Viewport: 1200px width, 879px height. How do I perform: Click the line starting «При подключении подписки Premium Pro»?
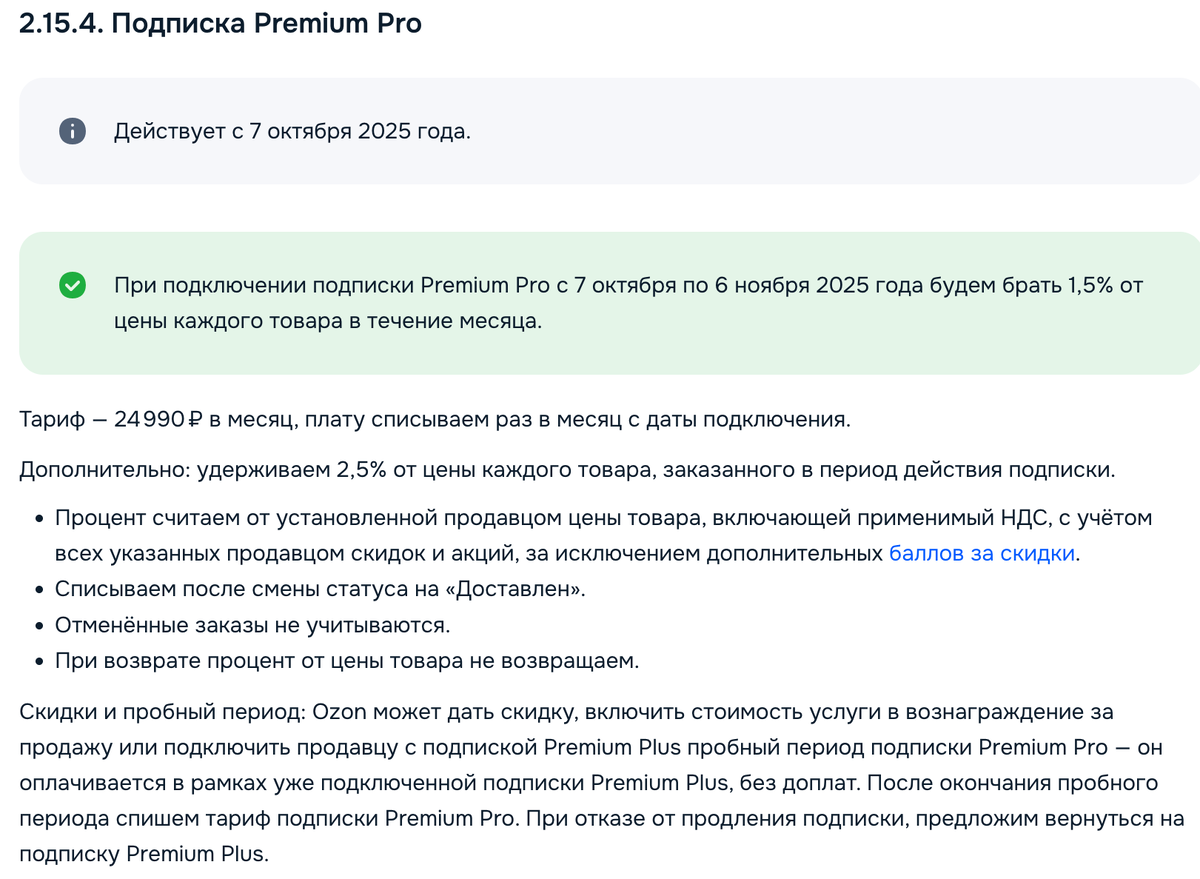pos(628,286)
